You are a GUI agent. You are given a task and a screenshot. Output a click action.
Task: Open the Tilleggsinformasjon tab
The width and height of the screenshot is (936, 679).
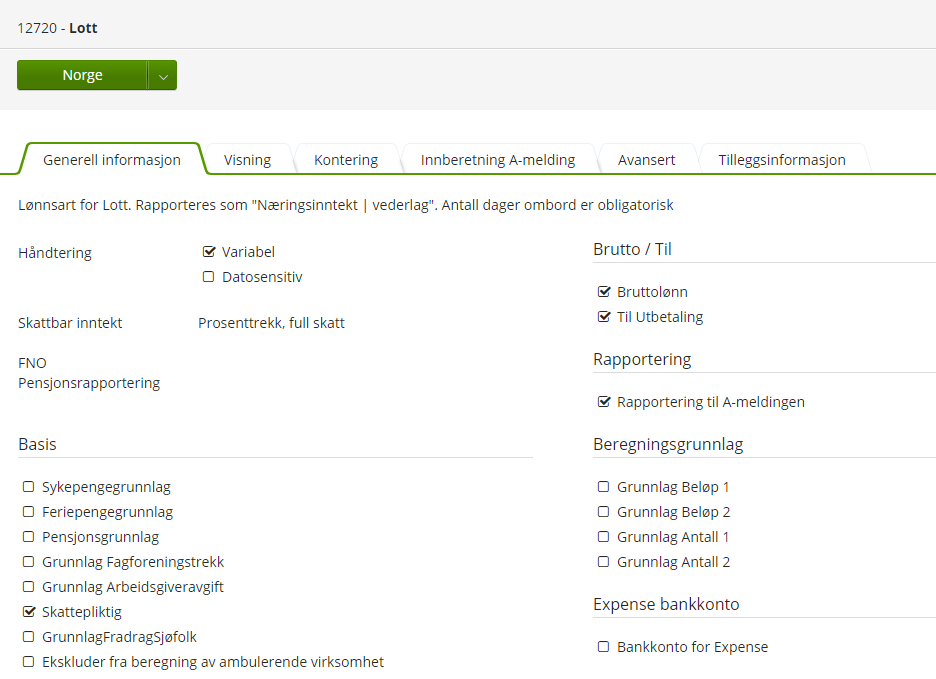[782, 159]
